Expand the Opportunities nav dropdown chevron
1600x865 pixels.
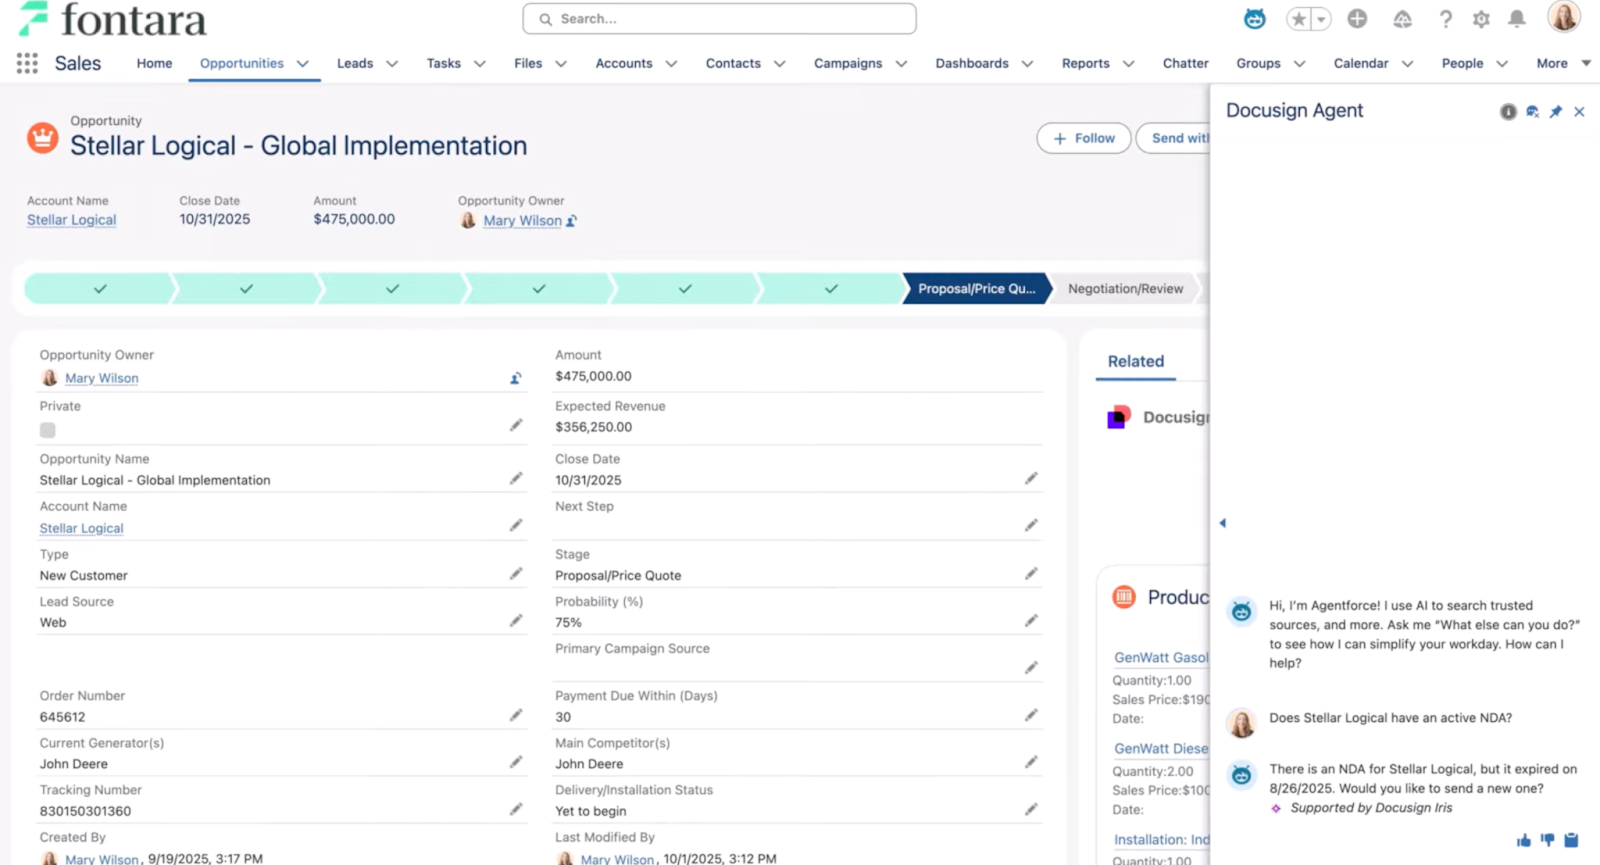tap(302, 64)
